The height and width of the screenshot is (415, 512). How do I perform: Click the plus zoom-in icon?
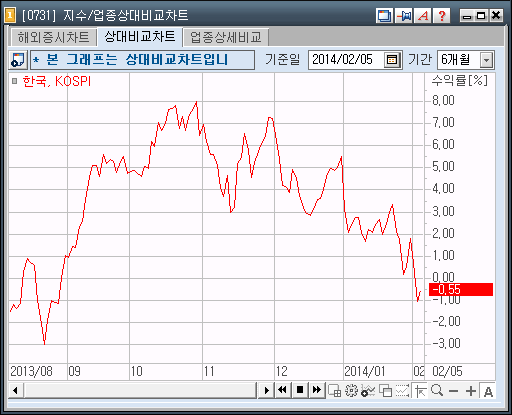click(471, 391)
